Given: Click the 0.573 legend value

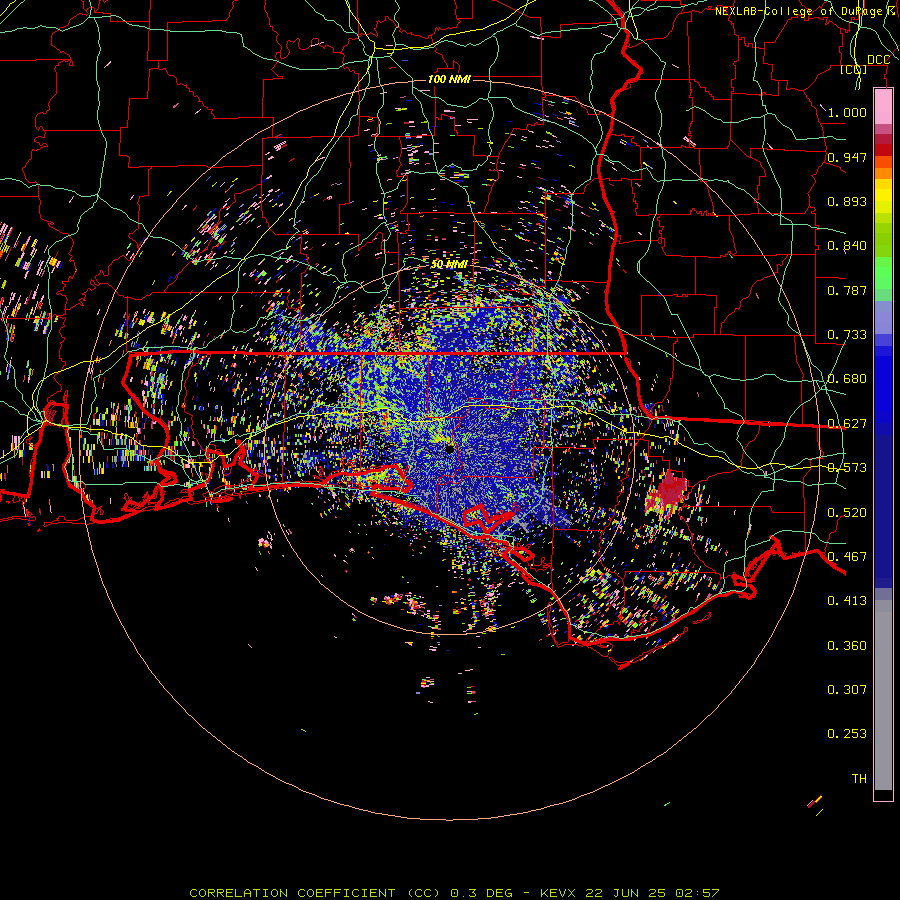Looking at the screenshot, I should 847,468.
